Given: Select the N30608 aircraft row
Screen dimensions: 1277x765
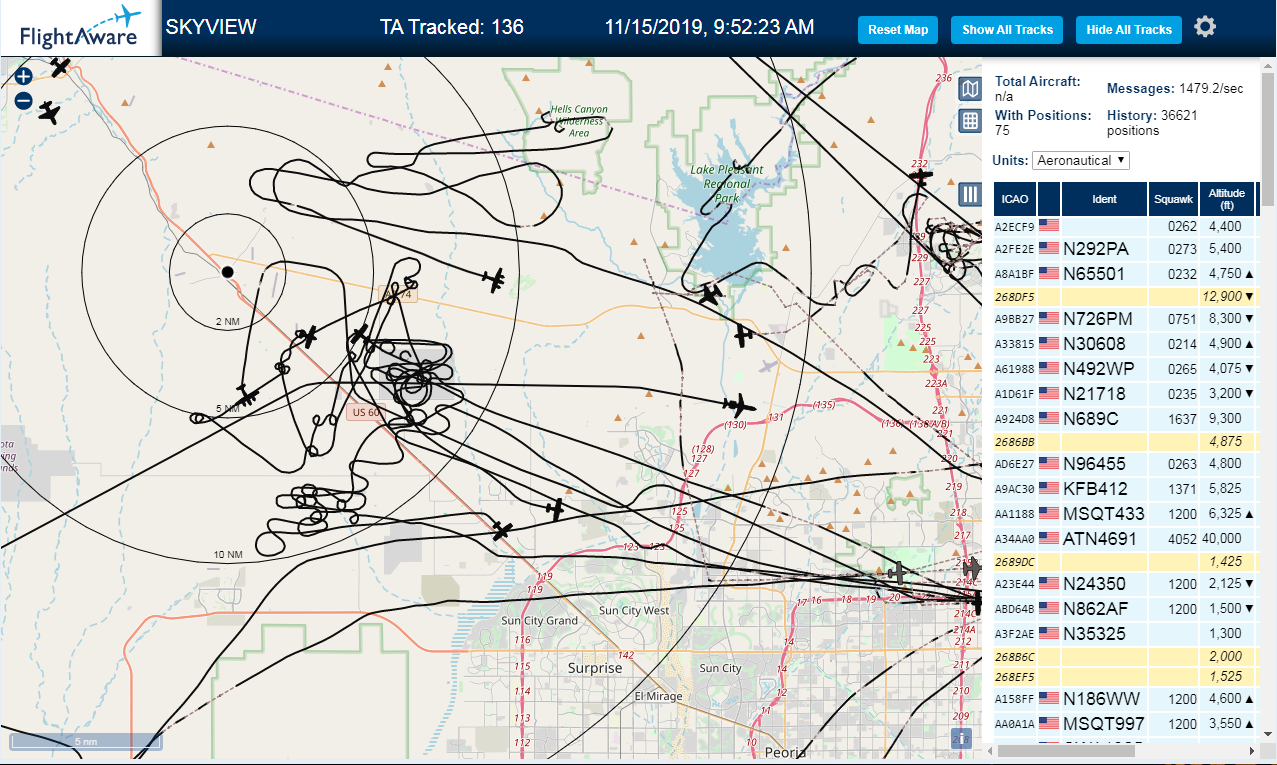Looking at the screenshot, I should (1125, 344).
